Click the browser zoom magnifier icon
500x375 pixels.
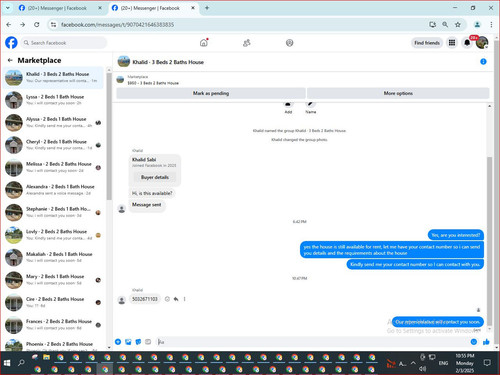point(445,25)
